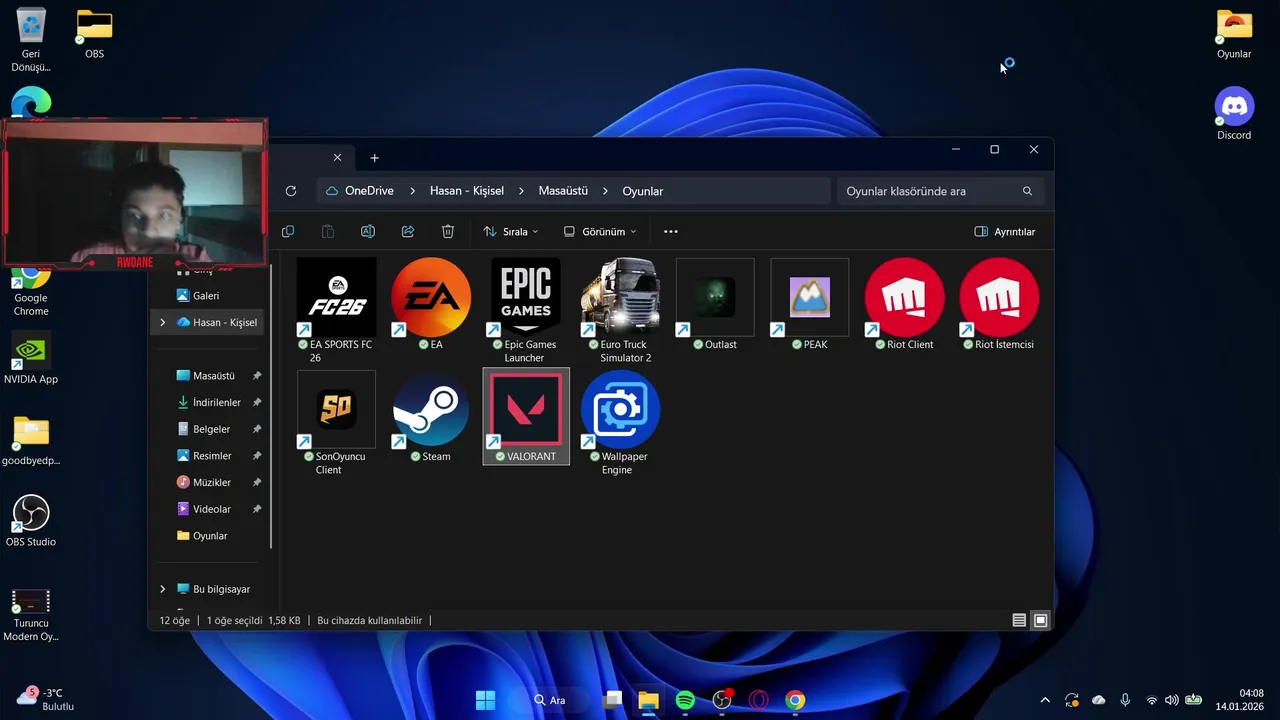Select Euro Truck Simulator 2 shortcut
The width and height of the screenshot is (1280, 720).
tap(620, 310)
